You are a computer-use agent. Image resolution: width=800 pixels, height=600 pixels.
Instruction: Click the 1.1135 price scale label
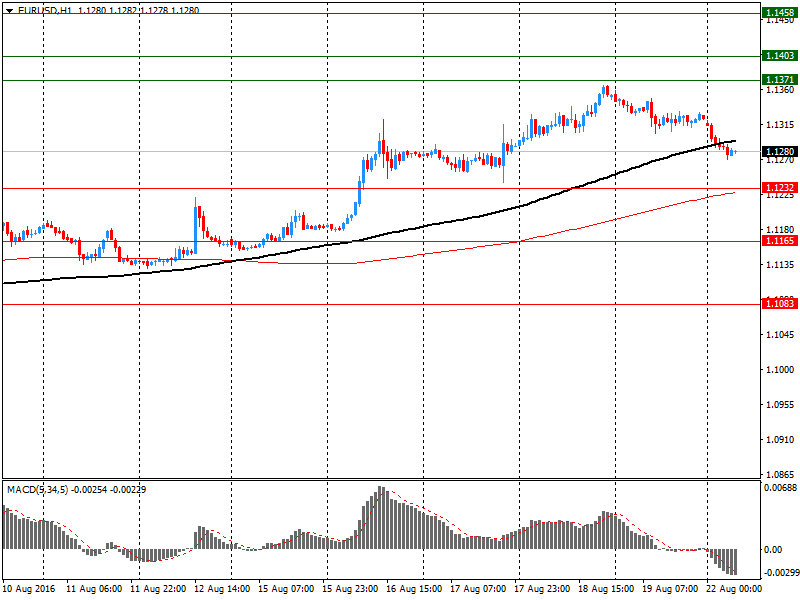(x=780, y=265)
